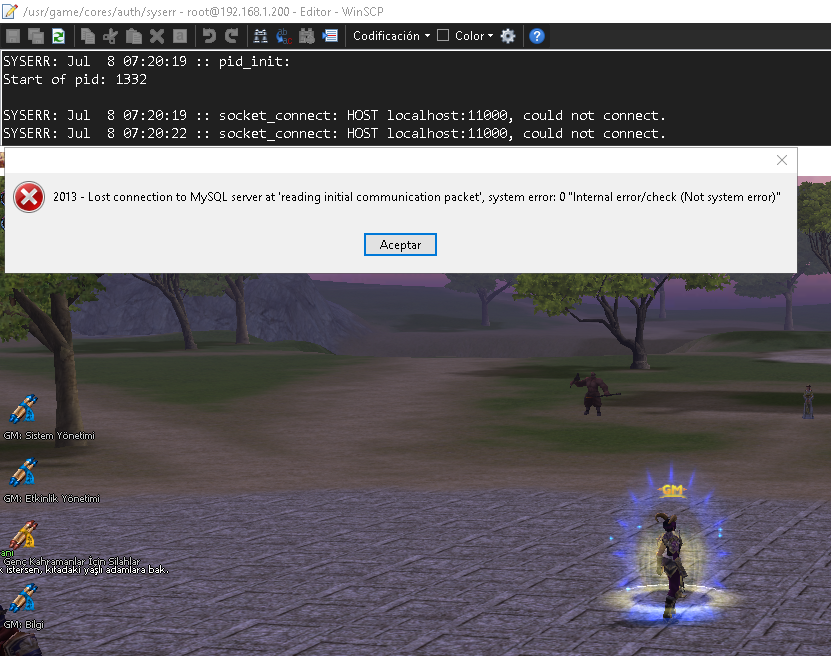Image resolution: width=831 pixels, height=656 pixels.
Task: Click the monster standing under the tree
Action: tap(593, 394)
